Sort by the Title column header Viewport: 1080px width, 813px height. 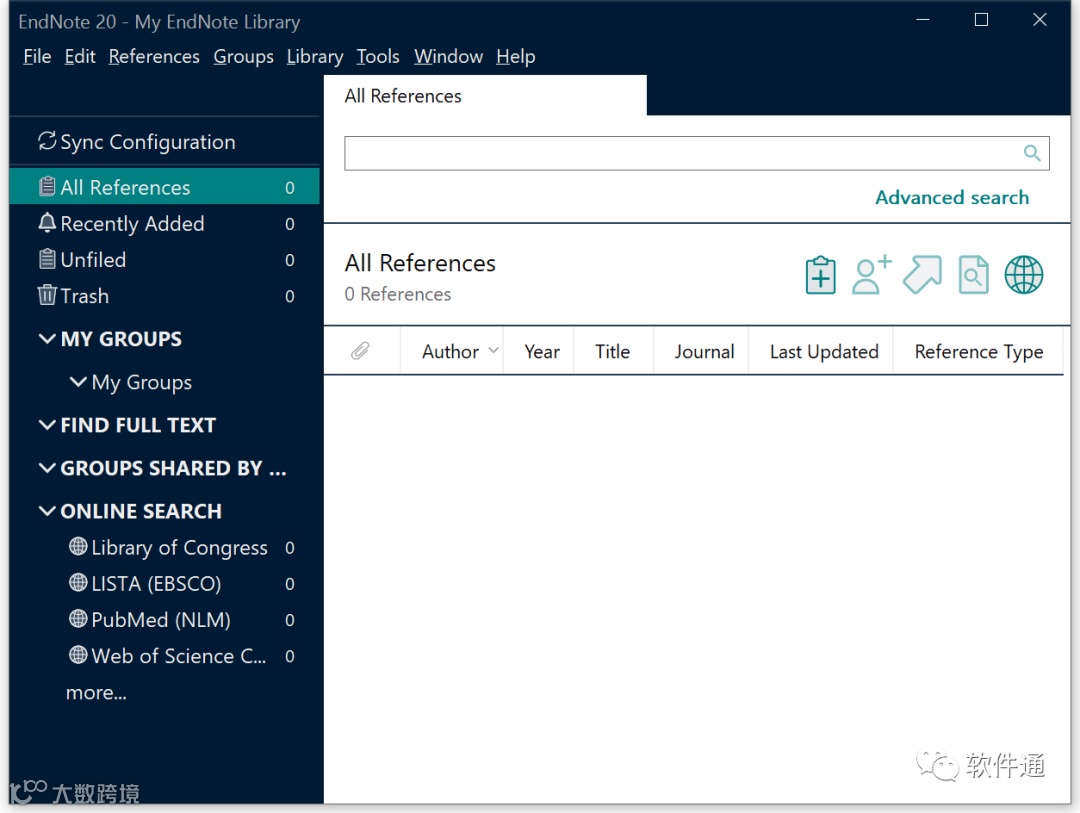click(613, 351)
